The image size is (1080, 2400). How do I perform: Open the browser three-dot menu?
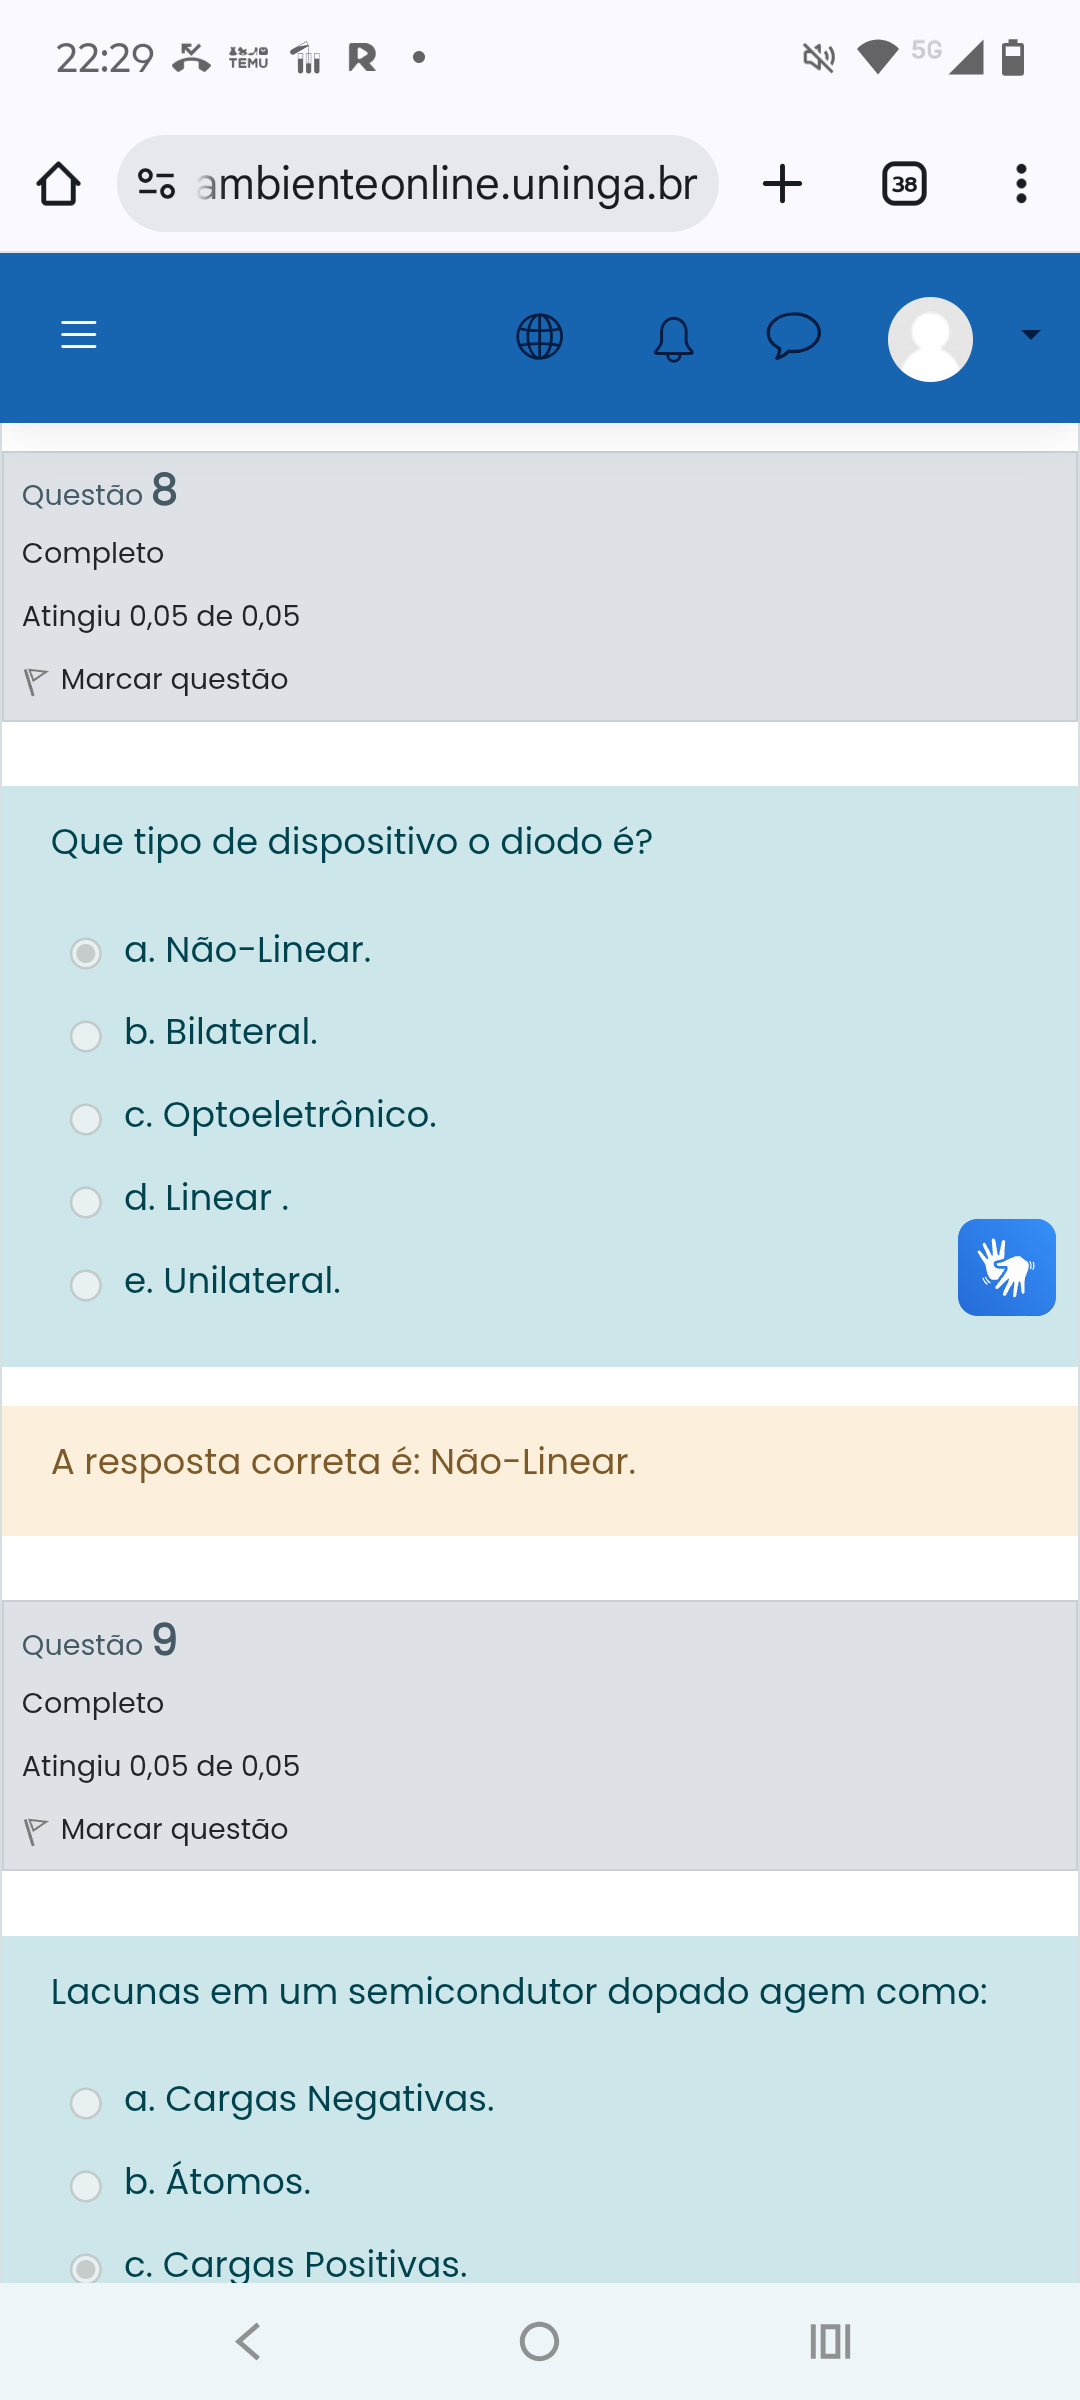[1020, 184]
